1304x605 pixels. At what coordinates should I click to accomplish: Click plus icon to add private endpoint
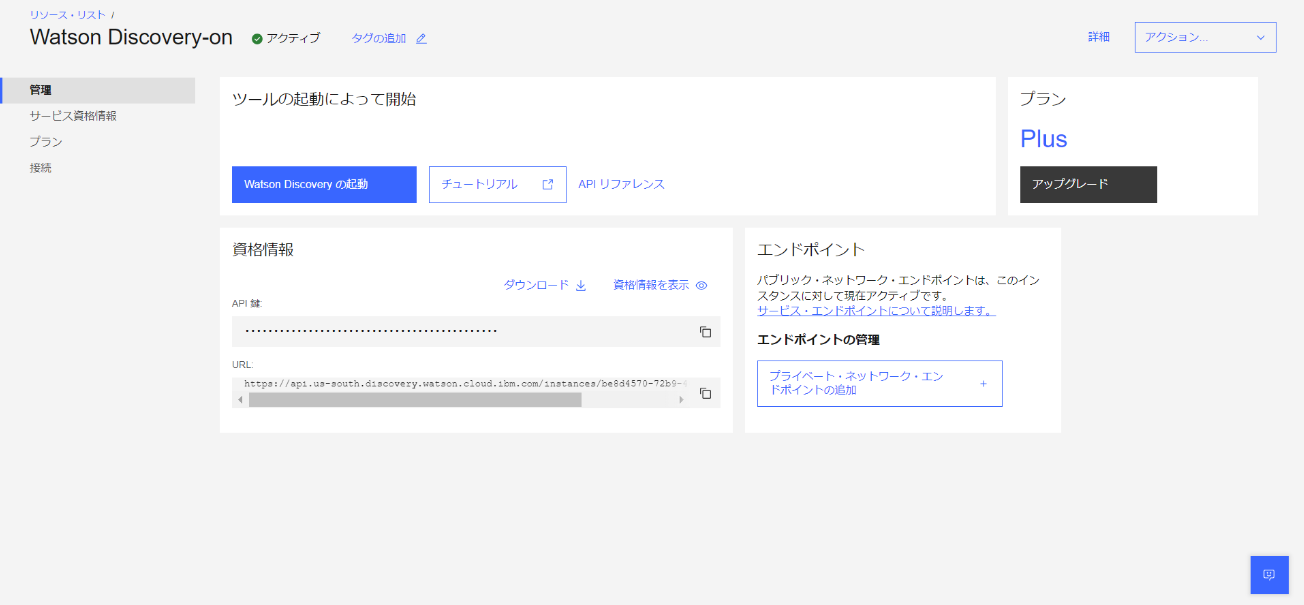983,383
